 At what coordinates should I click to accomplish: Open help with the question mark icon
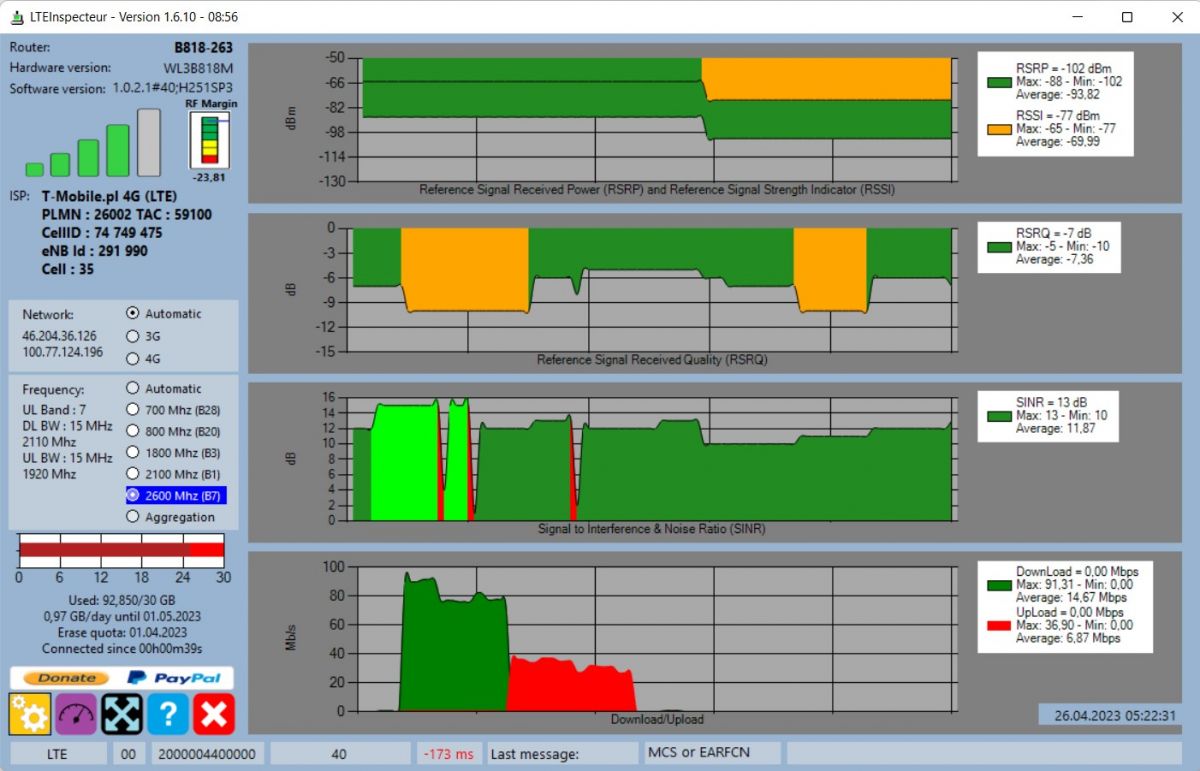coord(168,714)
